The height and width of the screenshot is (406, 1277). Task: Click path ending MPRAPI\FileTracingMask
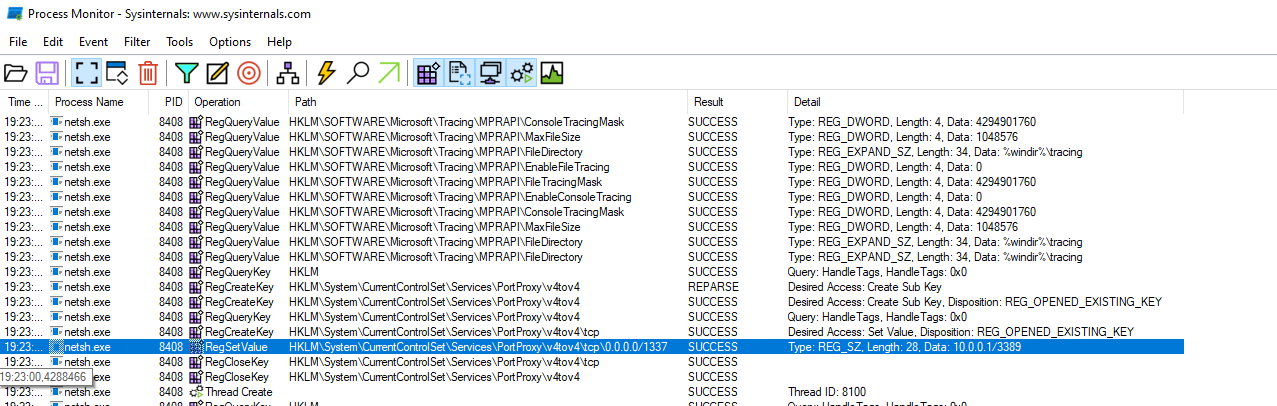pyautogui.click(x=445, y=182)
